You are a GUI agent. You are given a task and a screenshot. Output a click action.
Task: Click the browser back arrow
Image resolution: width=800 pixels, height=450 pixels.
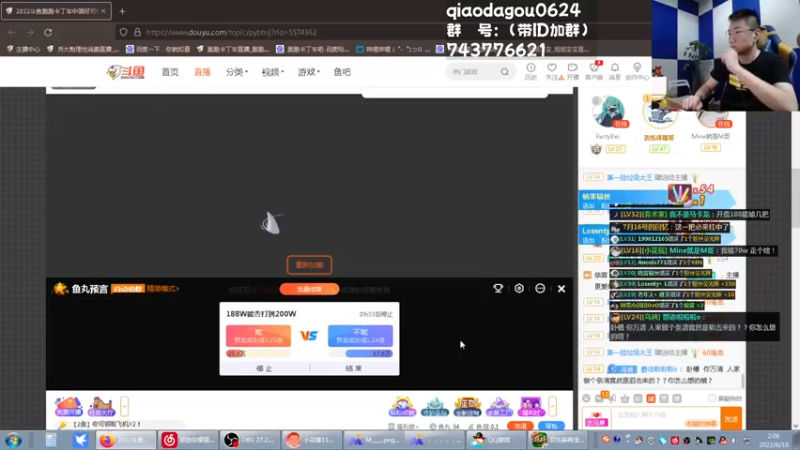pyautogui.click(x=12, y=32)
